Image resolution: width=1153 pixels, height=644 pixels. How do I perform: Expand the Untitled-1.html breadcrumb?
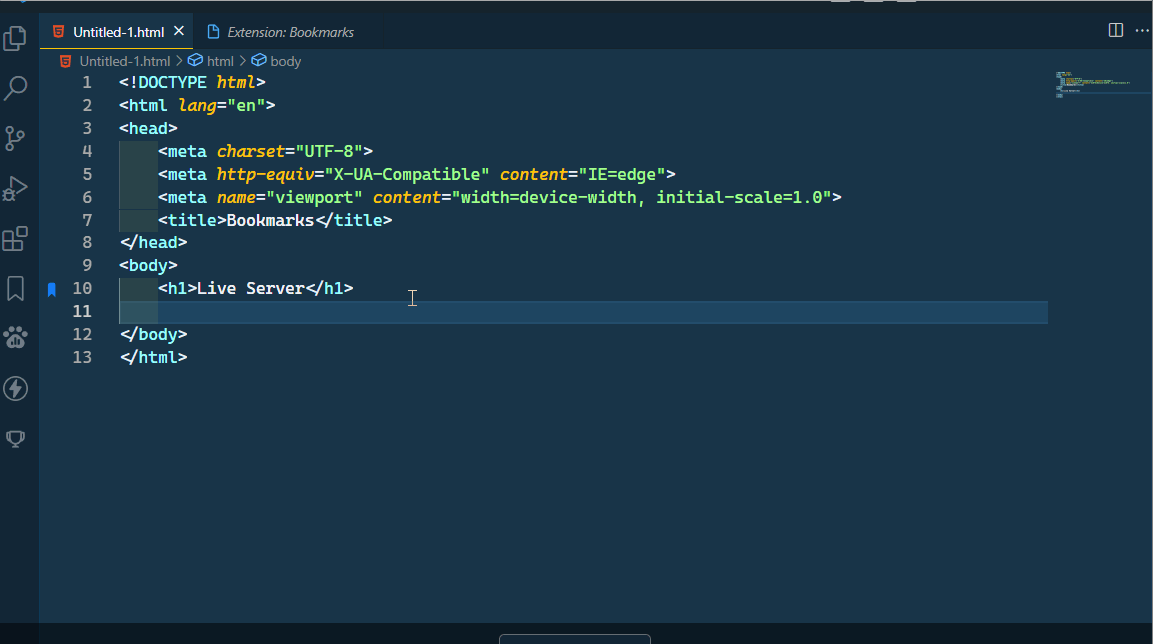click(124, 61)
